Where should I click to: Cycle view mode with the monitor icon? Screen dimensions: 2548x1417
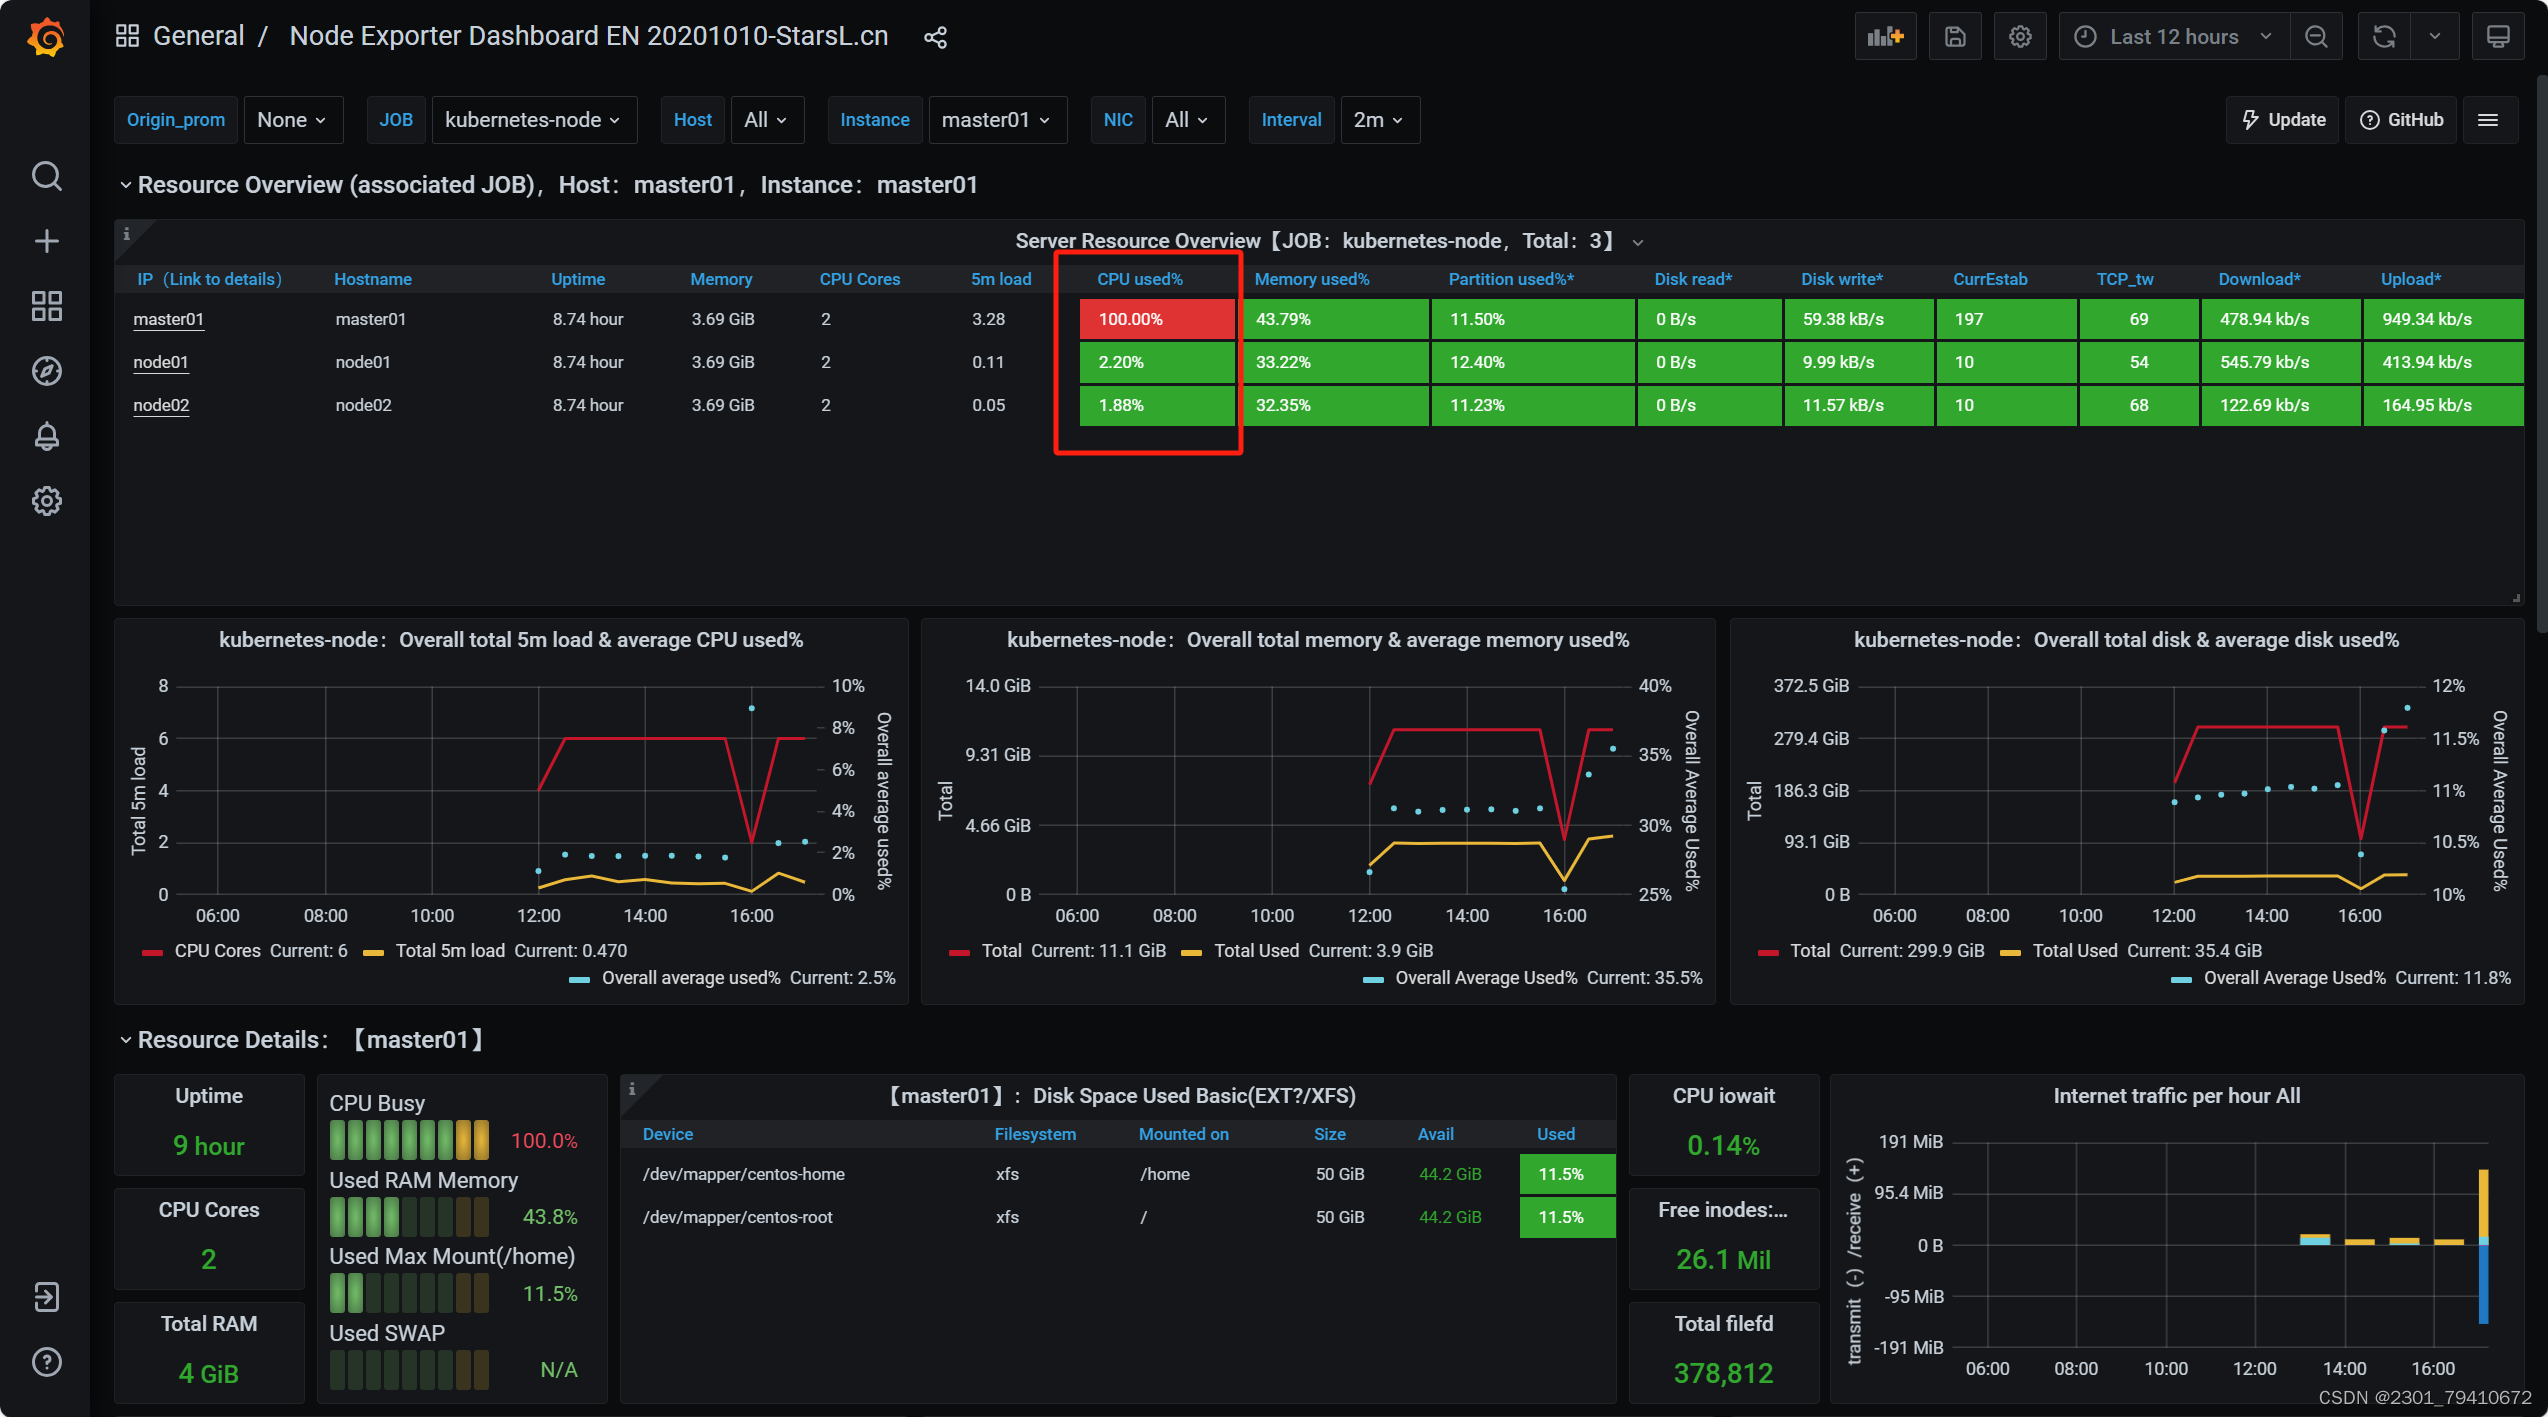tap(2497, 37)
